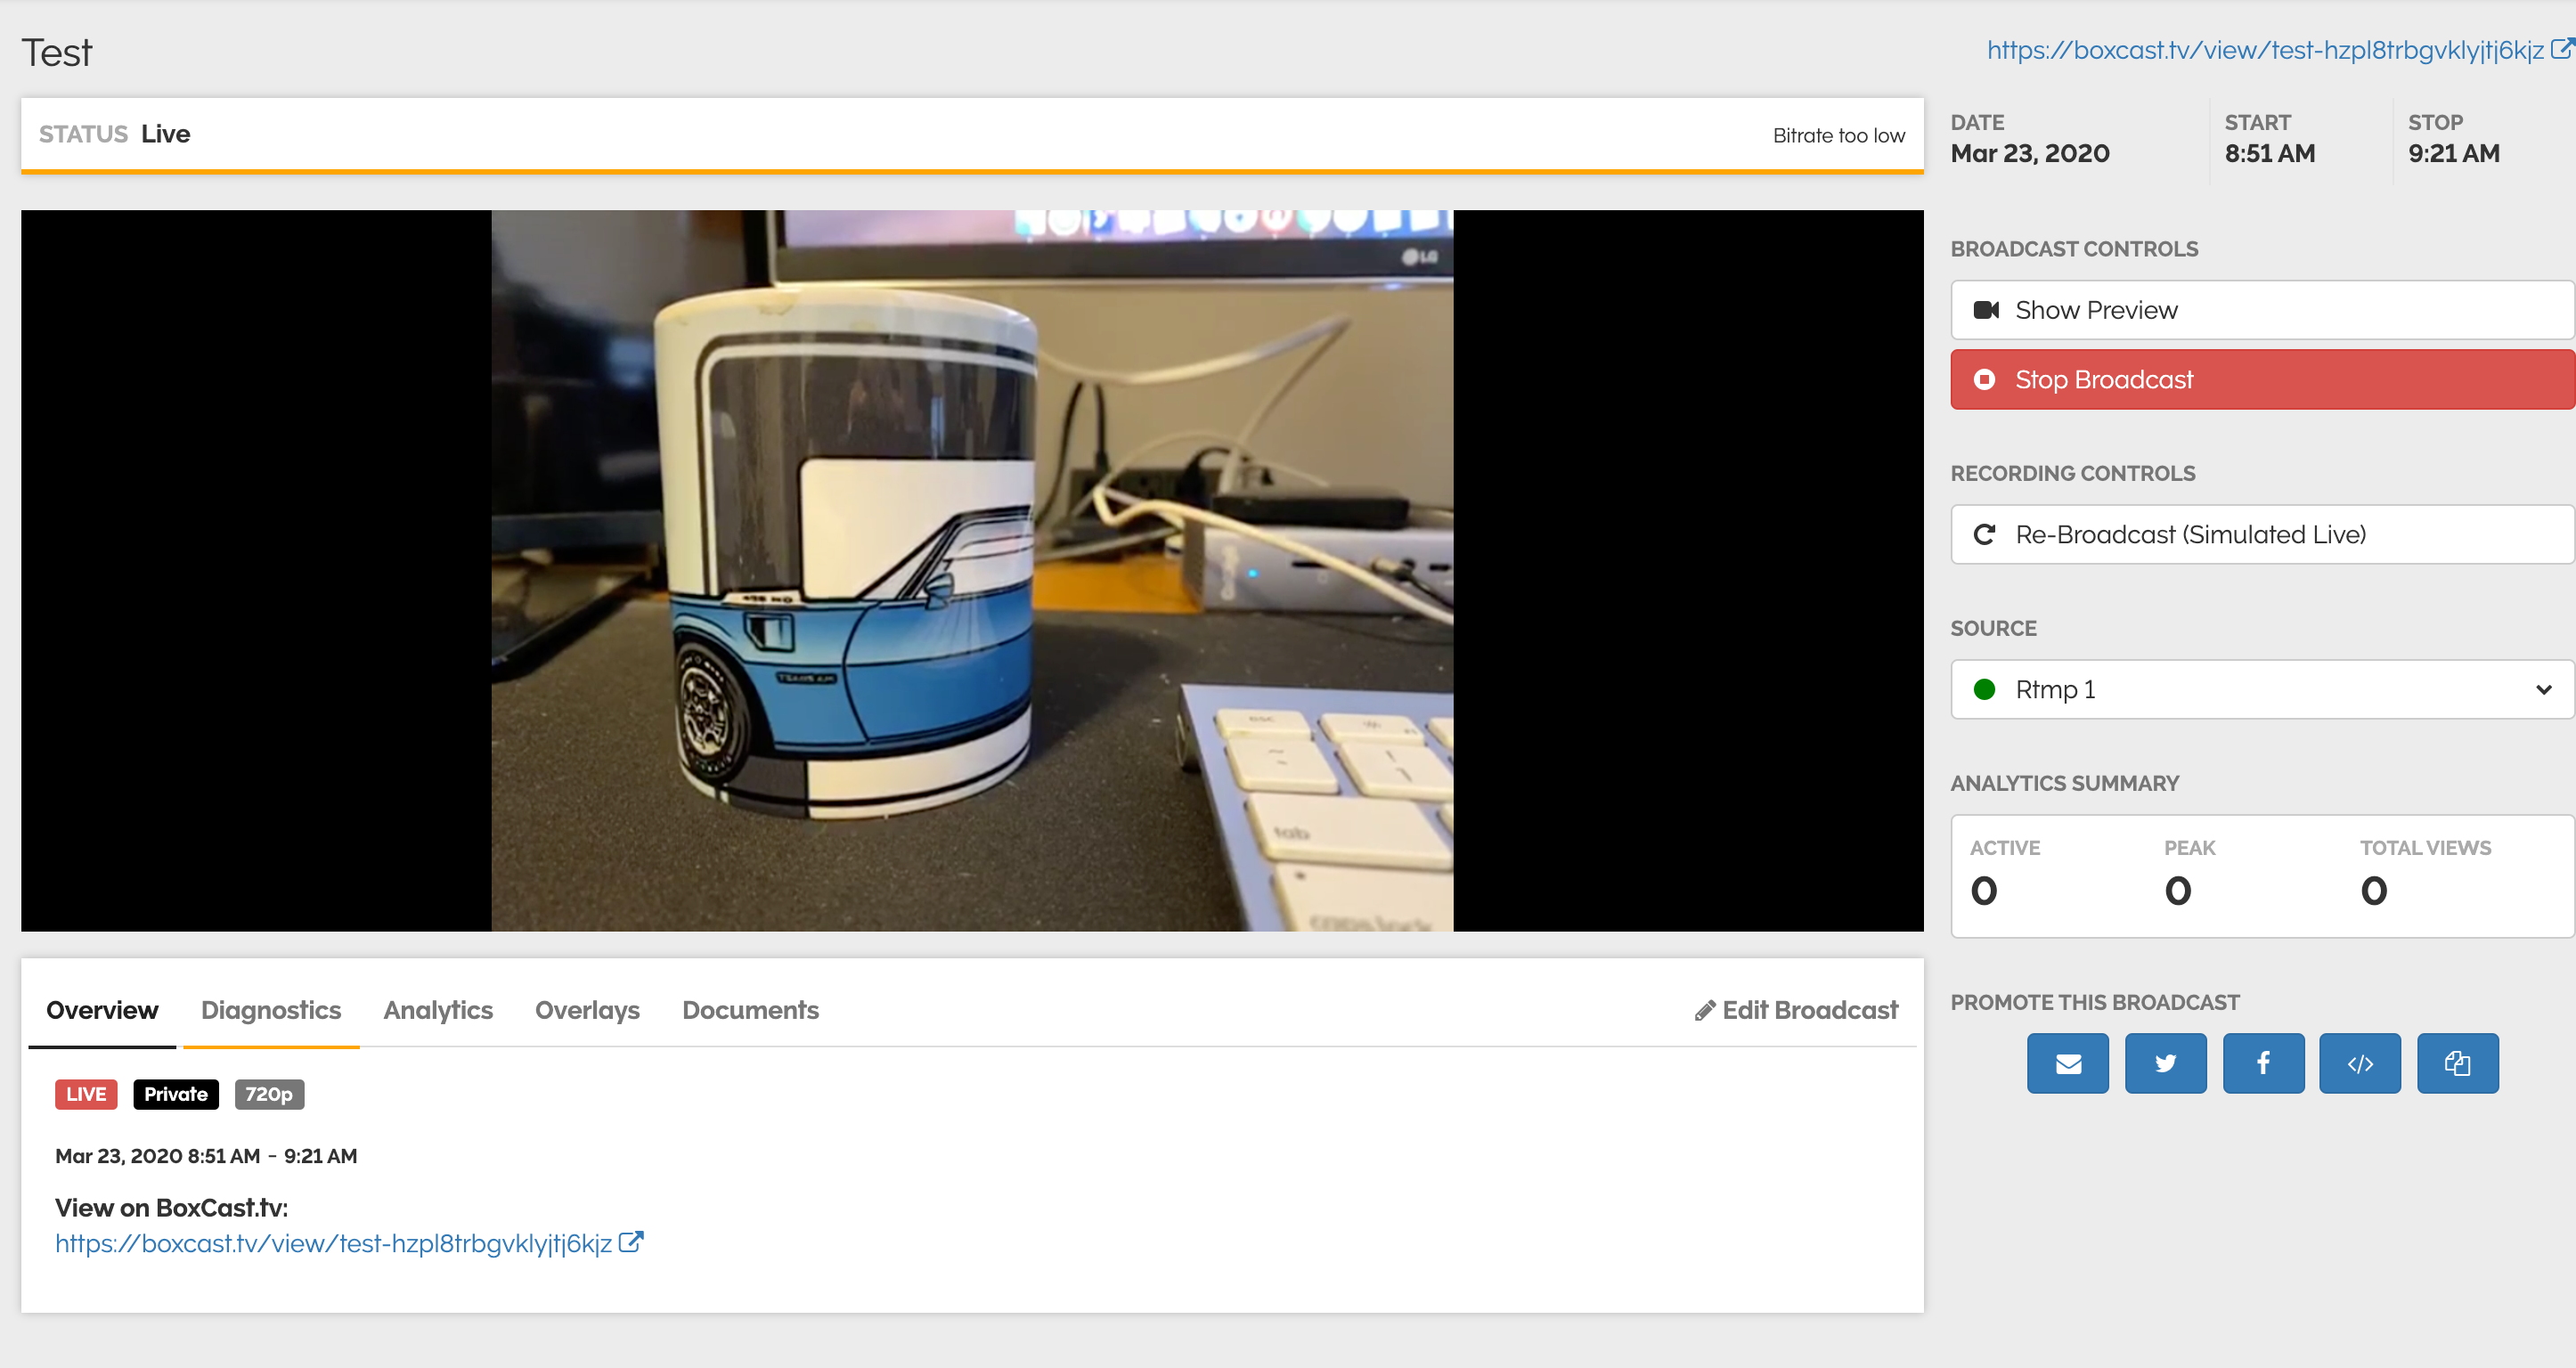Open boxcast.tv view link in Overview
The width and height of the screenshot is (2576, 1368).
(333, 1243)
